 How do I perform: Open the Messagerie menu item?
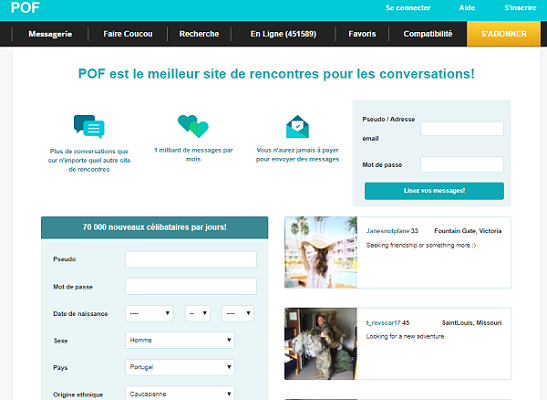pyautogui.click(x=50, y=34)
